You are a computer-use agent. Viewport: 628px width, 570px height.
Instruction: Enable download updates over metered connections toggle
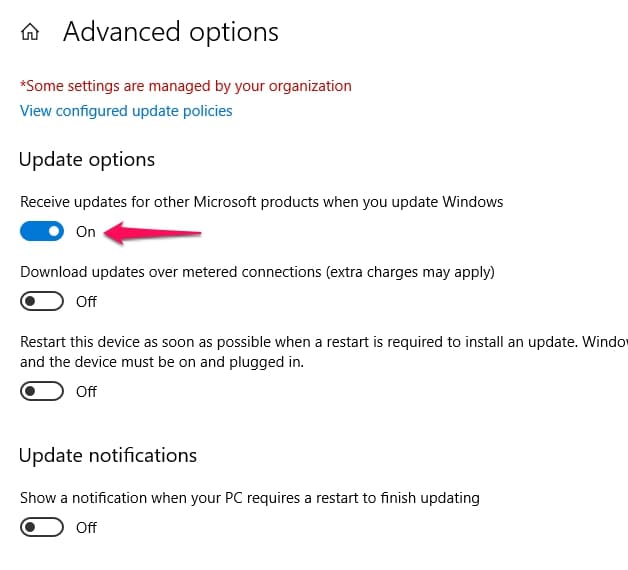pyautogui.click(x=42, y=301)
